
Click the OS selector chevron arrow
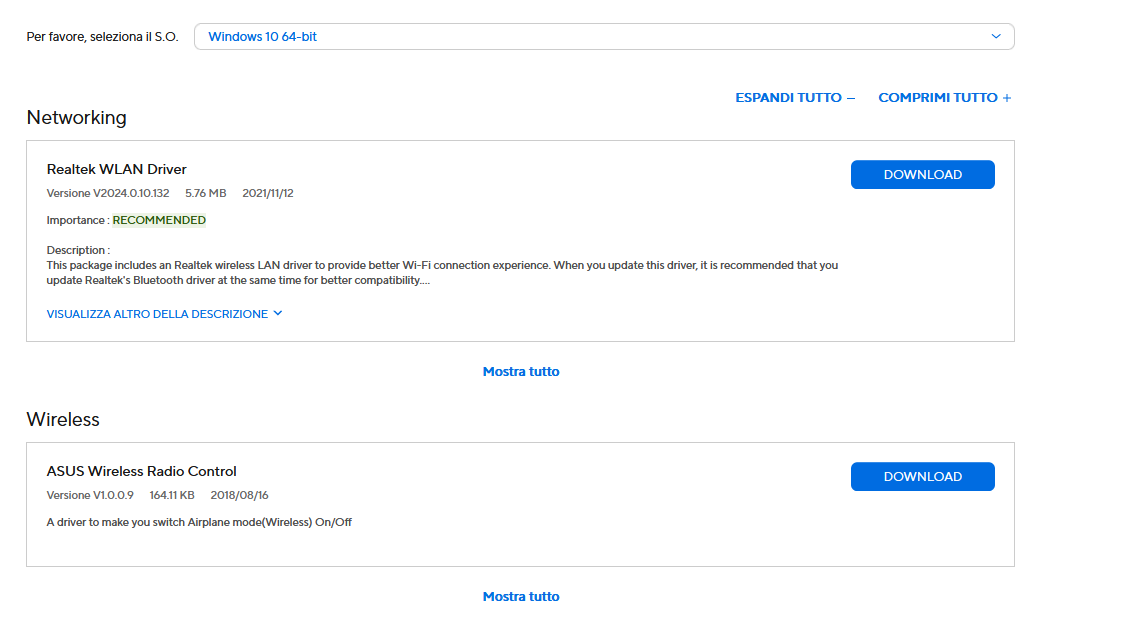pyautogui.click(x=996, y=37)
